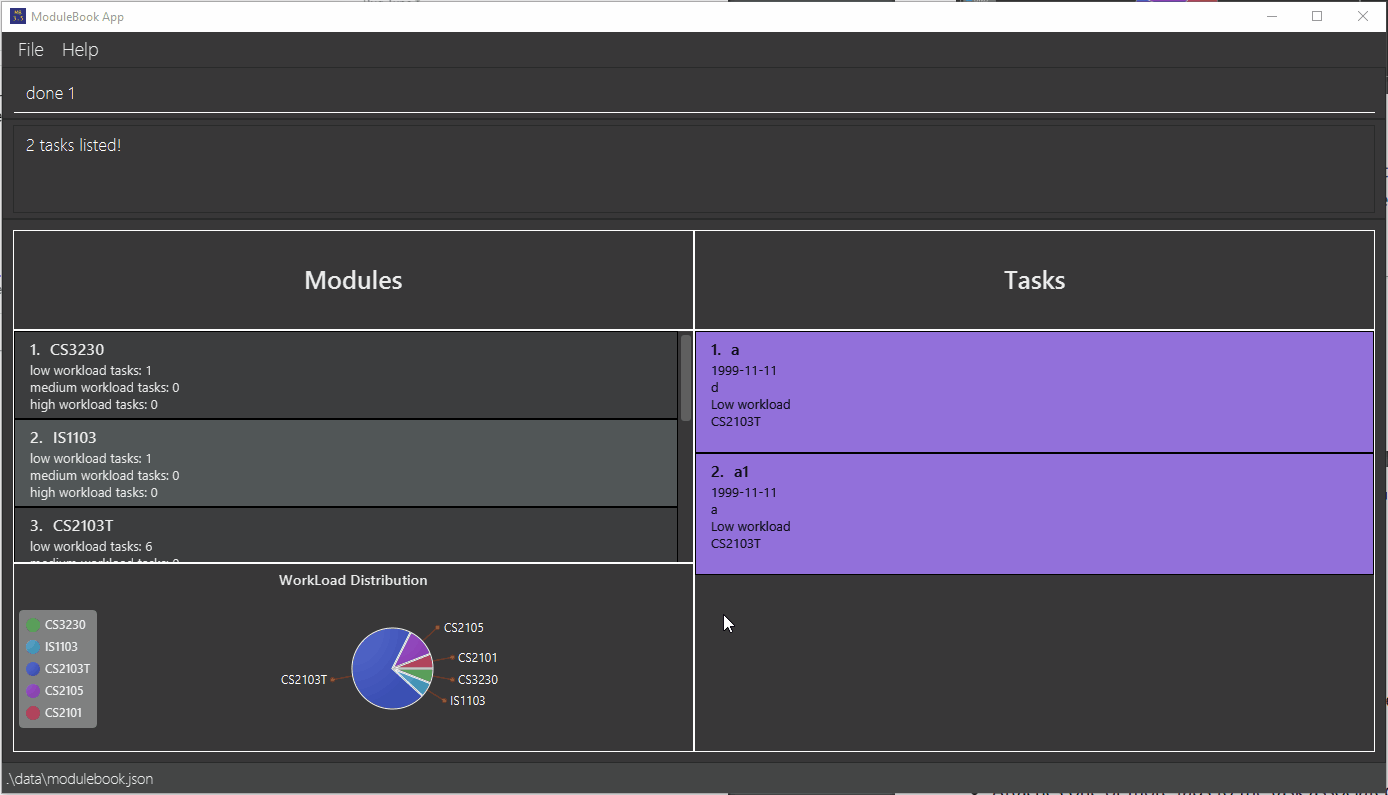Viewport: 1388px width, 795px height.
Task: Click 'medium workload tasks: 0' under CS3230
Action: [105, 388]
